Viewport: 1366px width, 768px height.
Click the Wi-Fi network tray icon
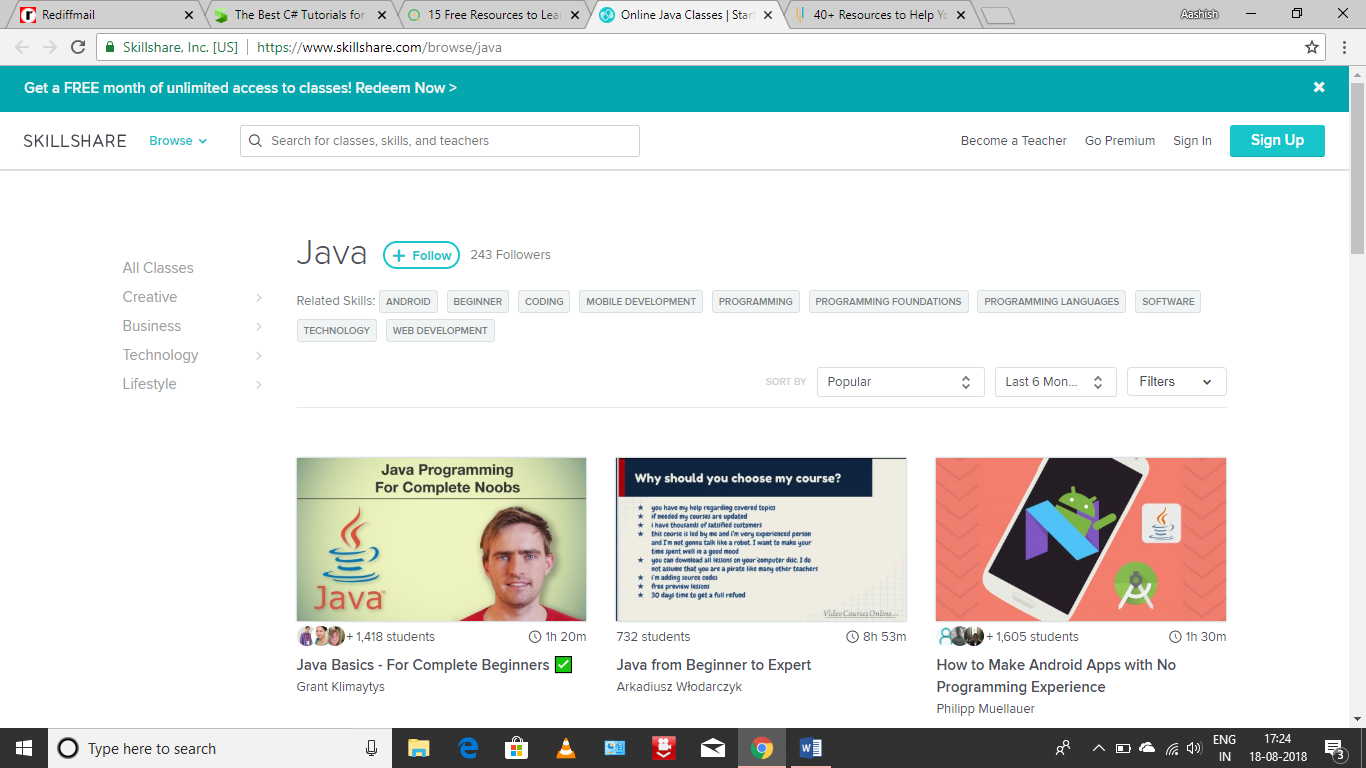coord(1171,748)
